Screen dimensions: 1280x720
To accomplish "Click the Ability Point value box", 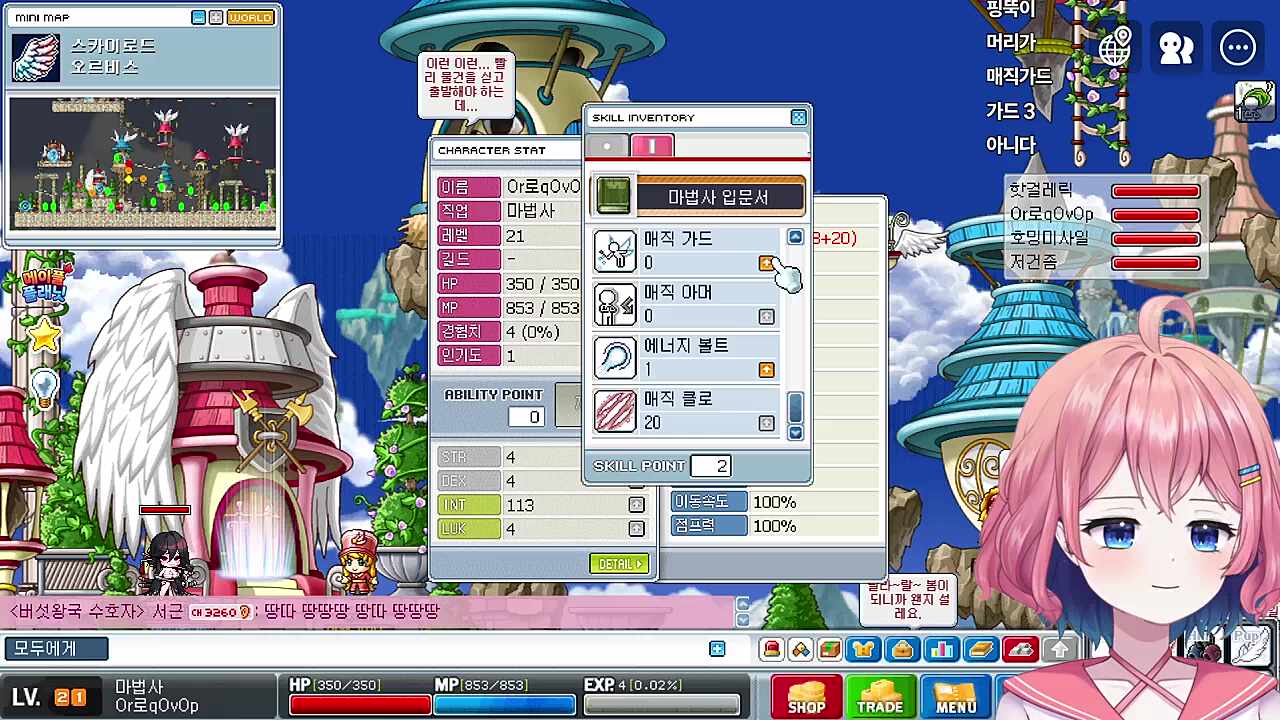I will click(x=527, y=417).
